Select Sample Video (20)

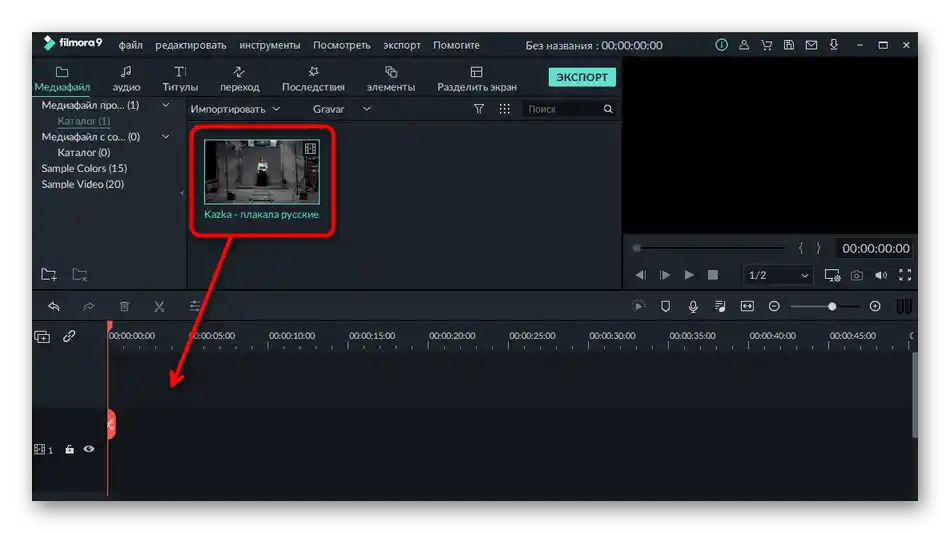click(x=82, y=184)
